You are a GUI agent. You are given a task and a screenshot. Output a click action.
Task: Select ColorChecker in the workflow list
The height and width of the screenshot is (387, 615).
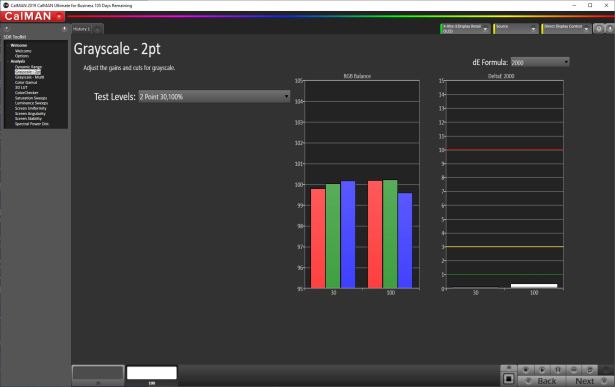coord(26,93)
